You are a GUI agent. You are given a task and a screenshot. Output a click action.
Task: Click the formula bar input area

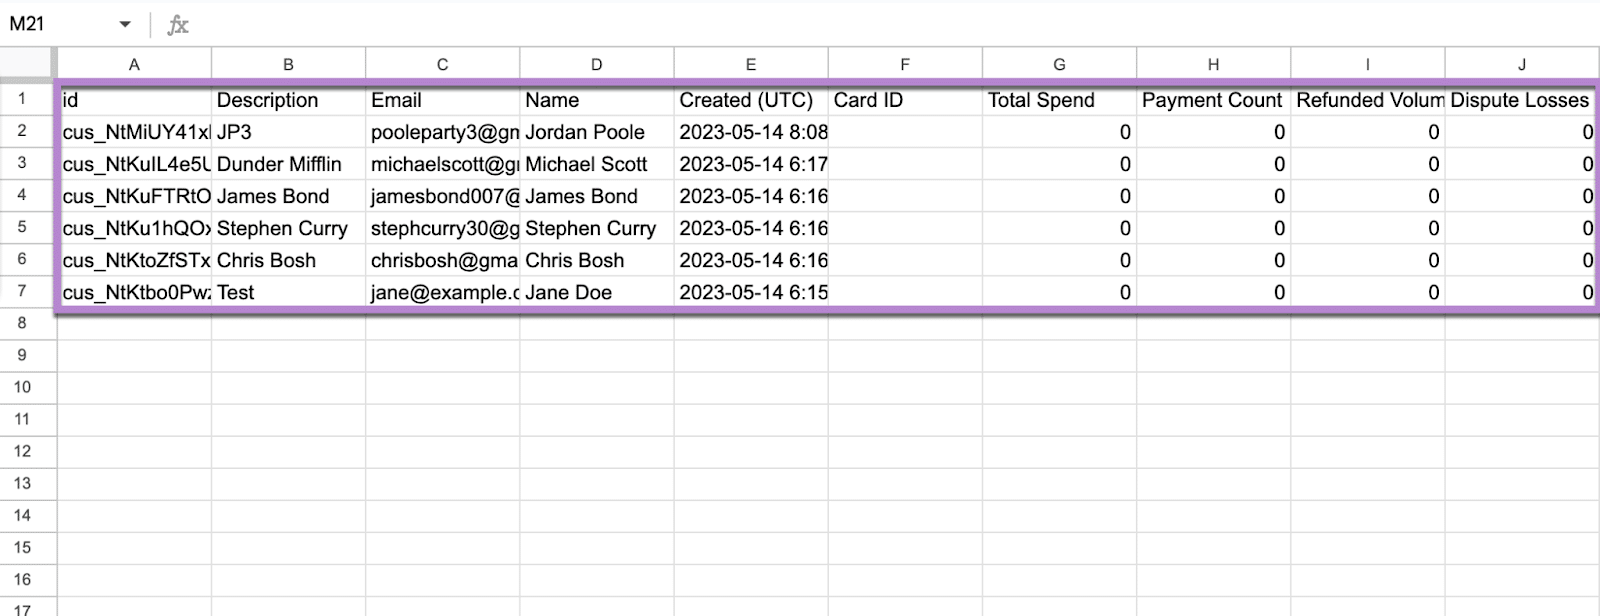click(800, 24)
